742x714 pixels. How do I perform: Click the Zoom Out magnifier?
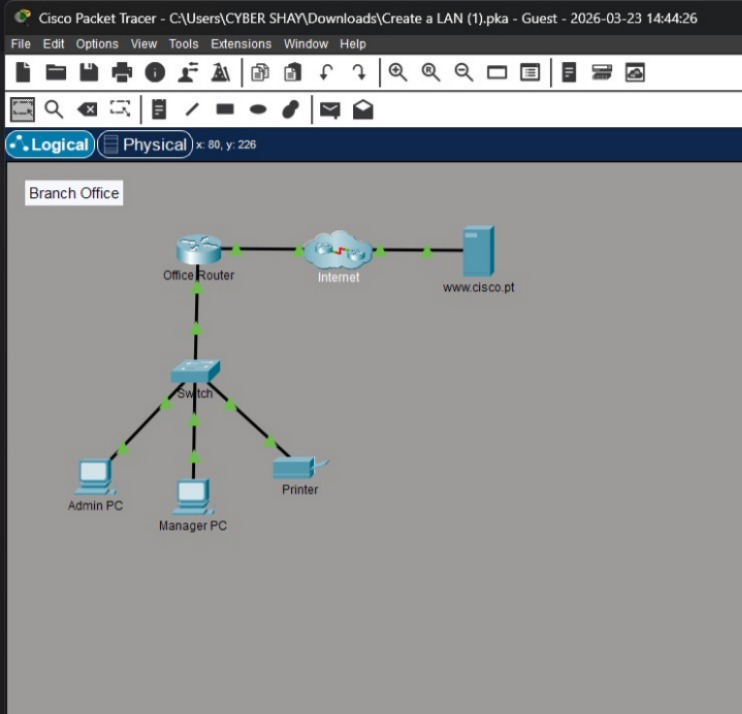click(x=464, y=73)
